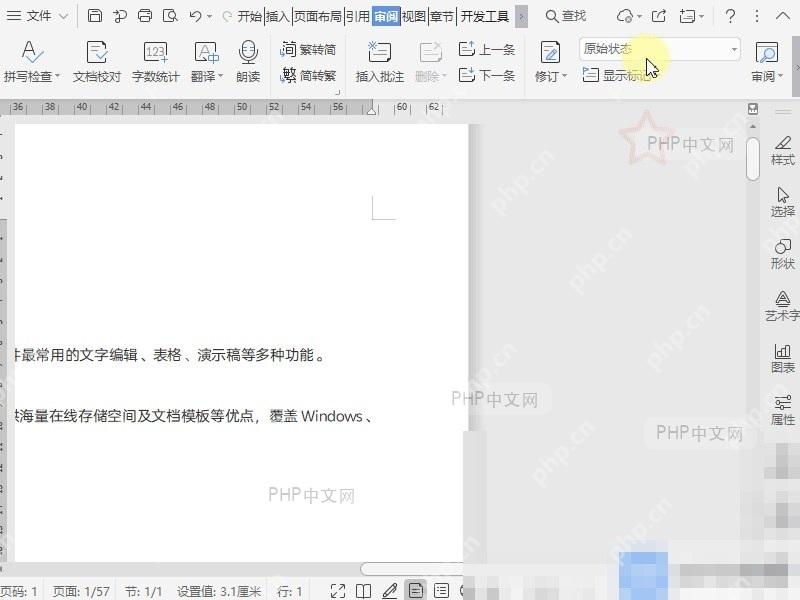Open the 图表 chart sidebar panel

point(783,359)
